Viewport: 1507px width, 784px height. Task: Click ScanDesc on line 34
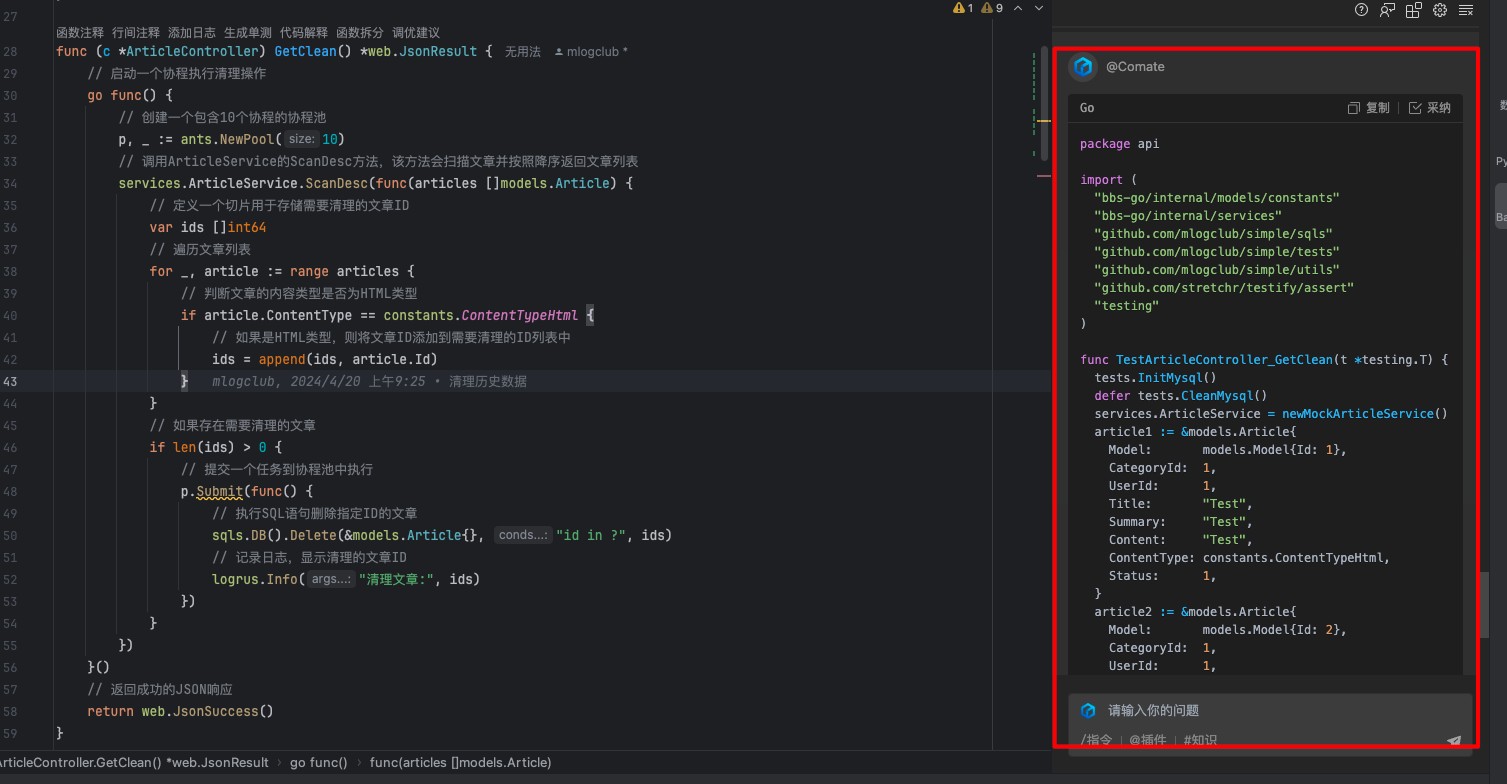[x=338, y=183]
